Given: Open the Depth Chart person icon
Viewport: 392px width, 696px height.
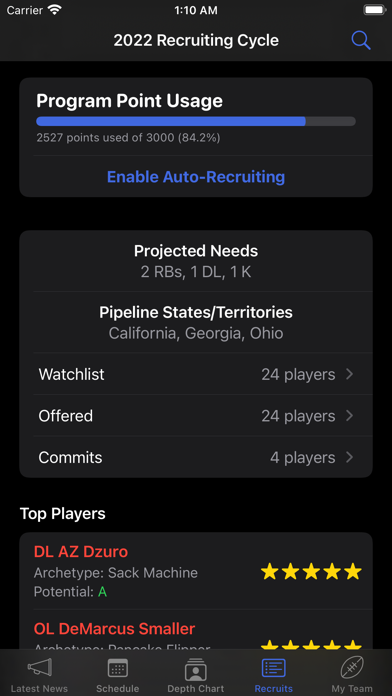Looking at the screenshot, I should [x=196, y=669].
